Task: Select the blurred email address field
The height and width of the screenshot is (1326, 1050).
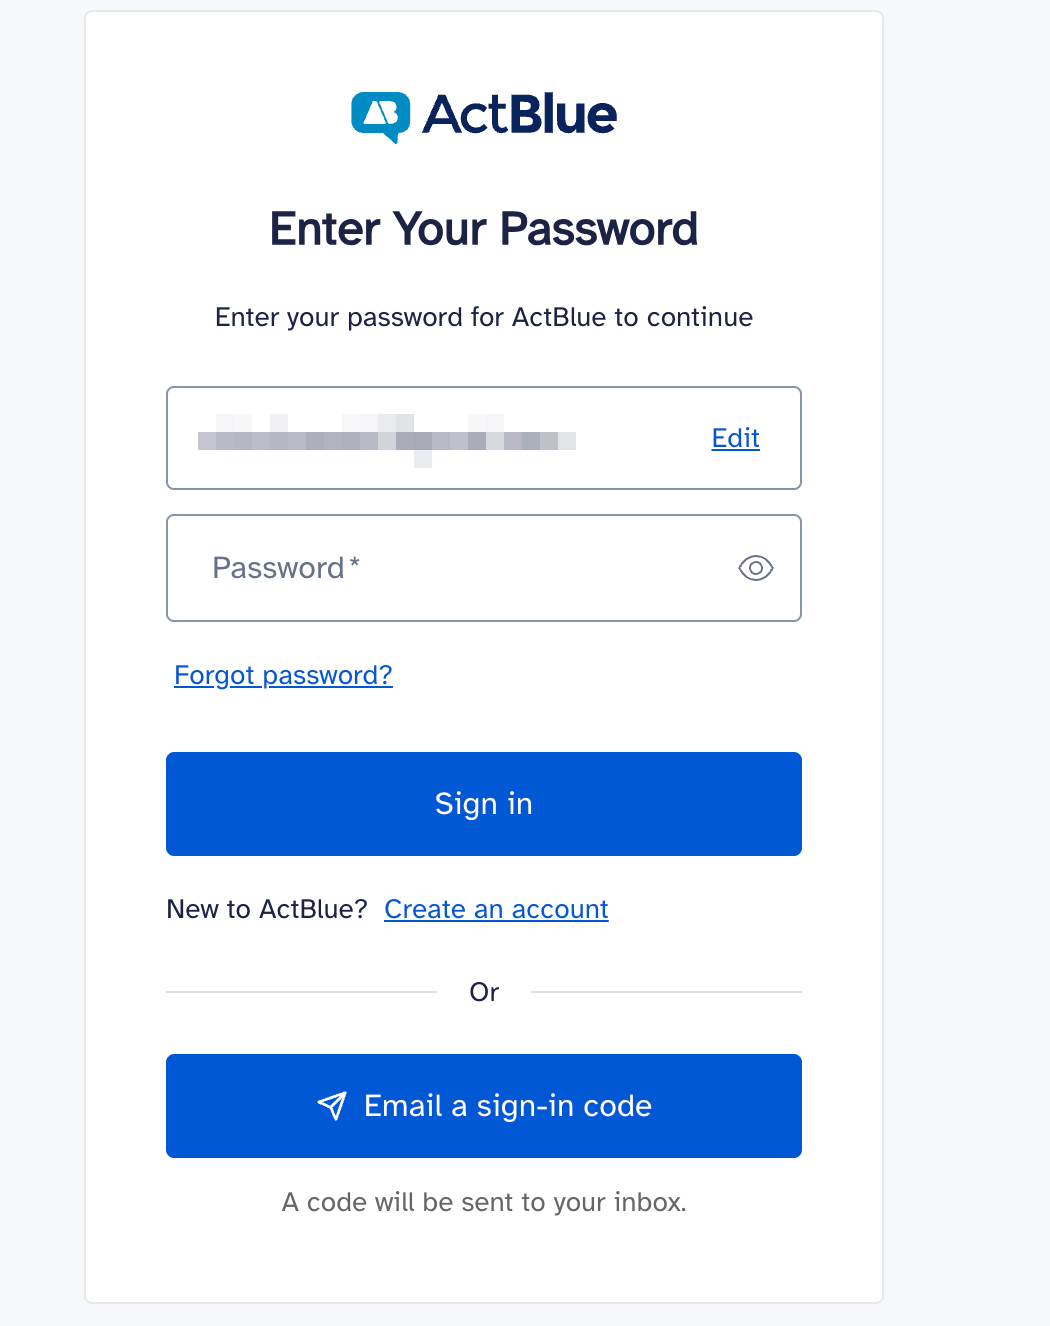Action: pos(390,438)
